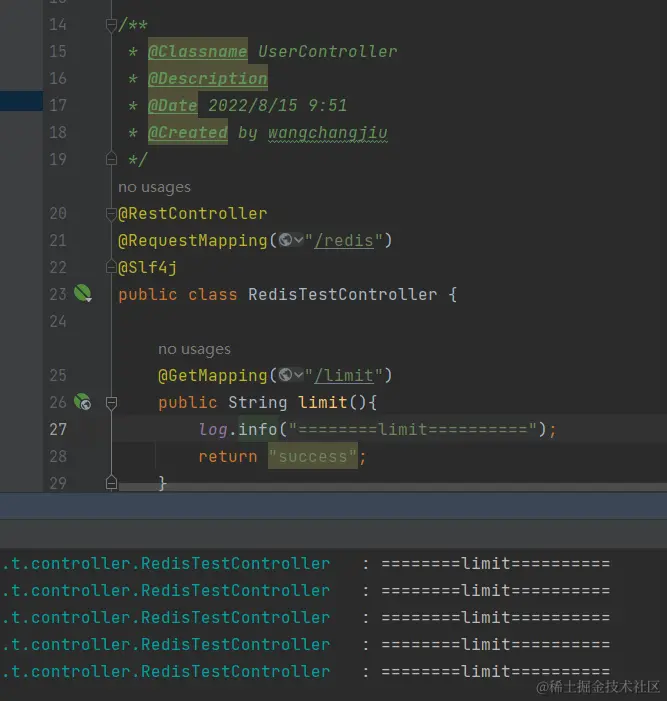Collapse the Javadoc comment fold at line 14
The height and width of the screenshot is (701, 667).
[x=111, y=25]
